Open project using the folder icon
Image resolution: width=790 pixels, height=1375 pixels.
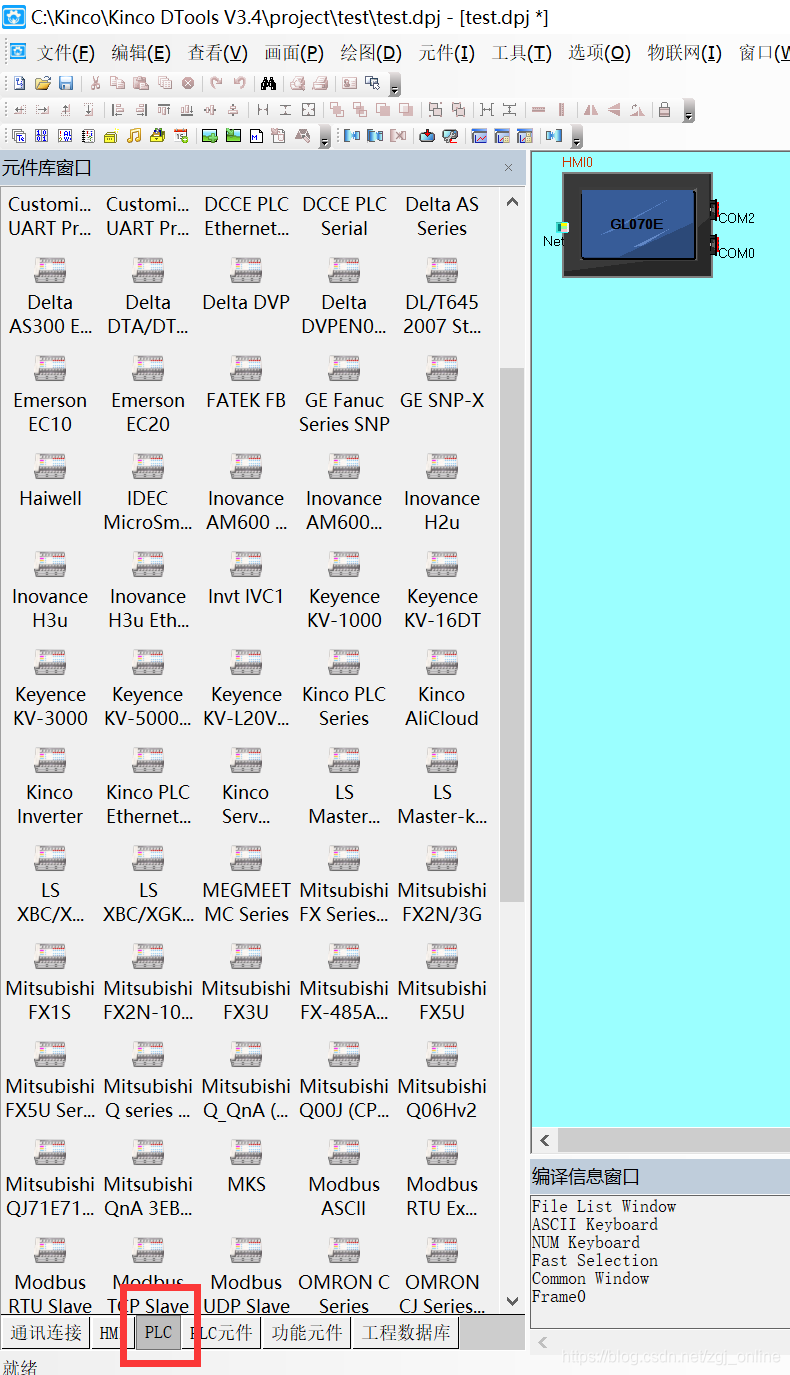[43, 83]
